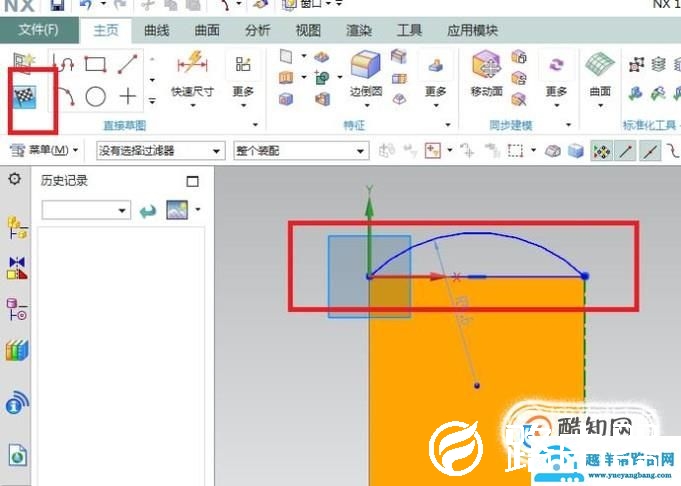The height and width of the screenshot is (486, 681).
Task: Toggle the End Point snap option
Action: pos(625,151)
